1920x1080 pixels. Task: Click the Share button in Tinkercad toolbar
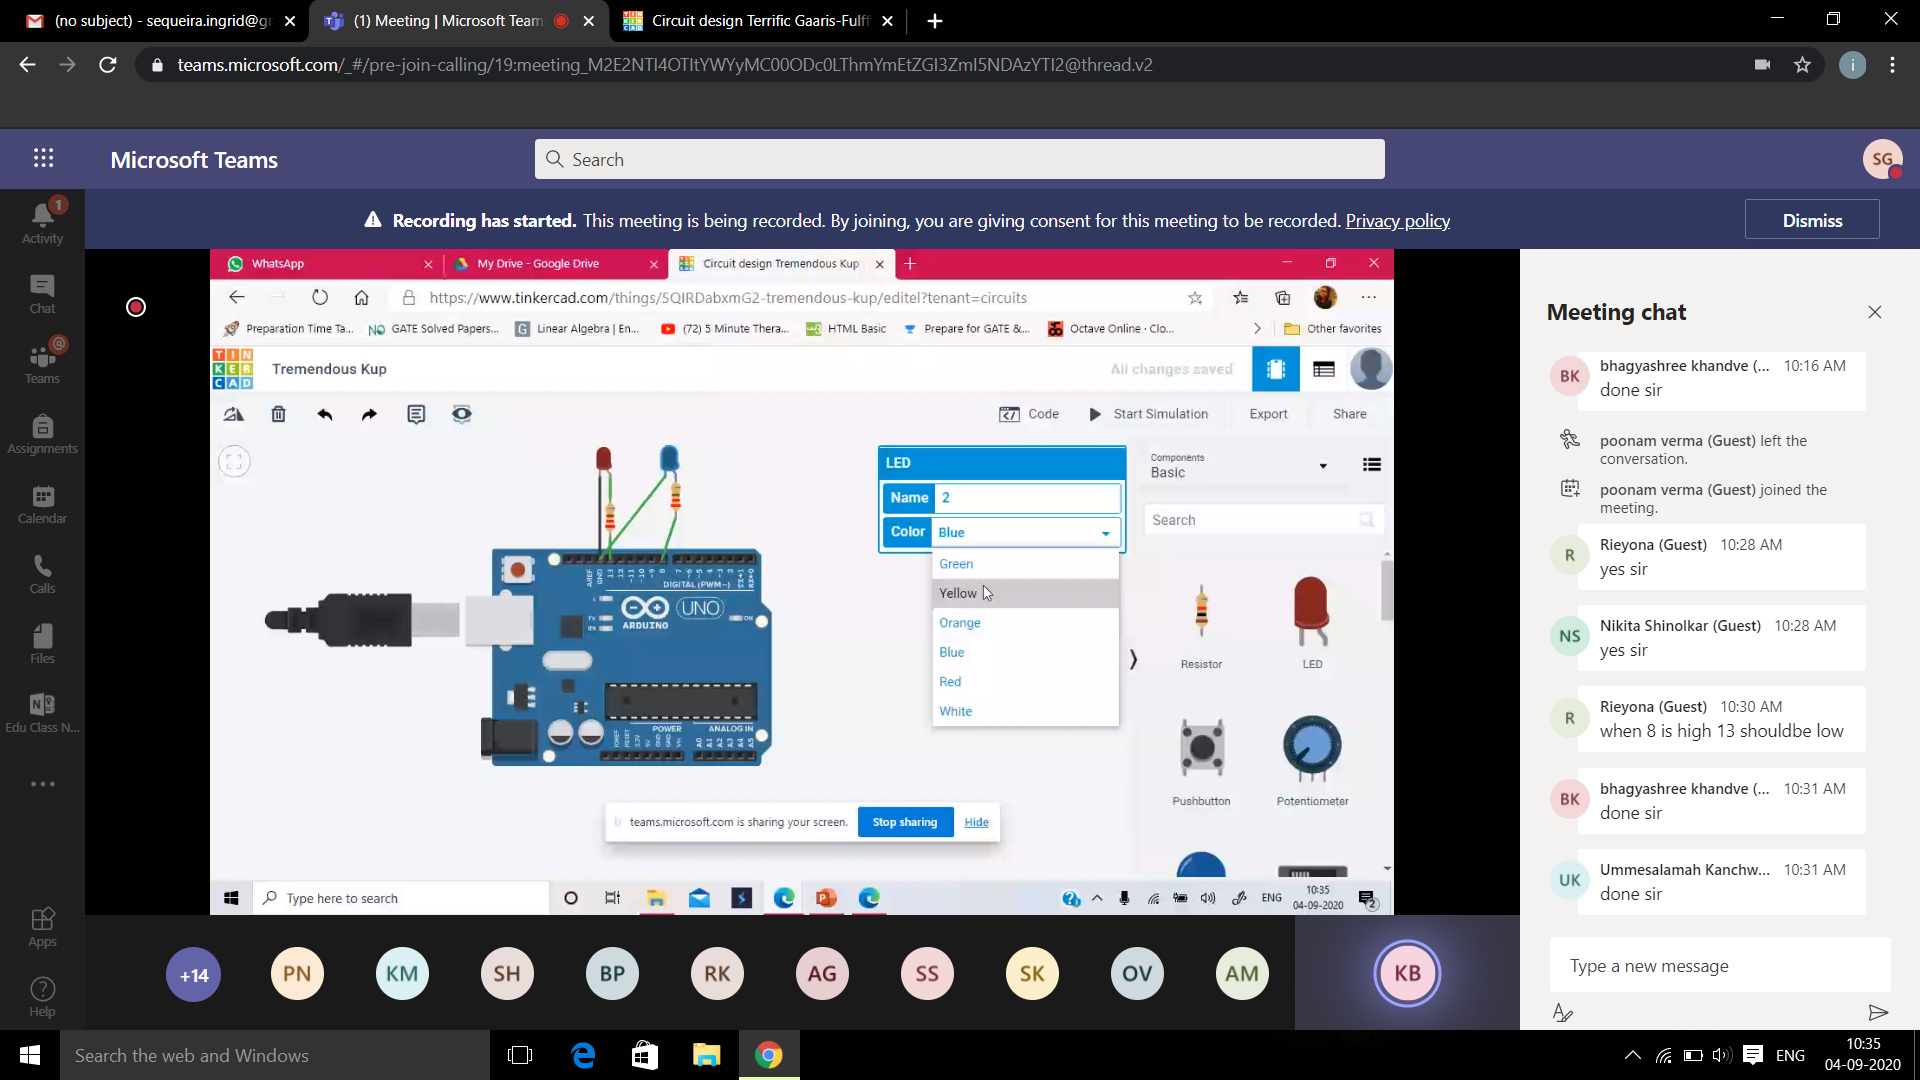click(1349, 413)
